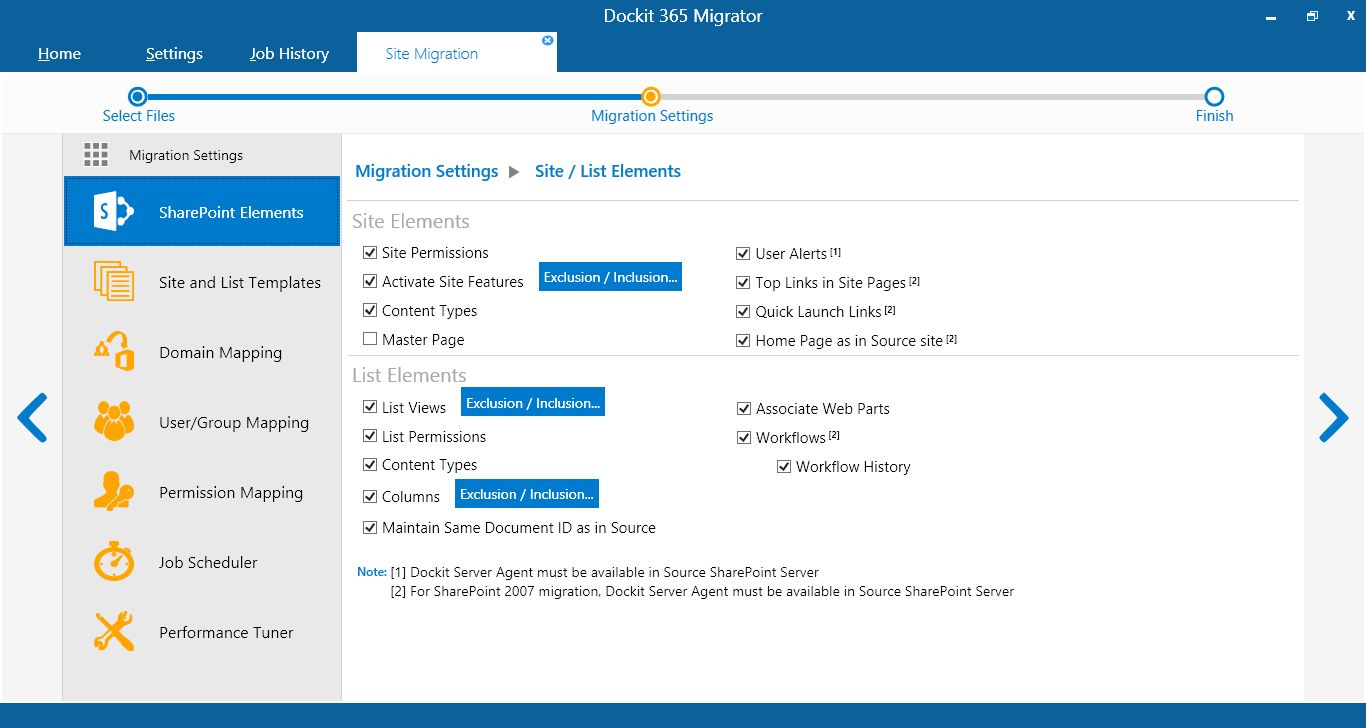Uncheck Workflow History

pos(784,466)
